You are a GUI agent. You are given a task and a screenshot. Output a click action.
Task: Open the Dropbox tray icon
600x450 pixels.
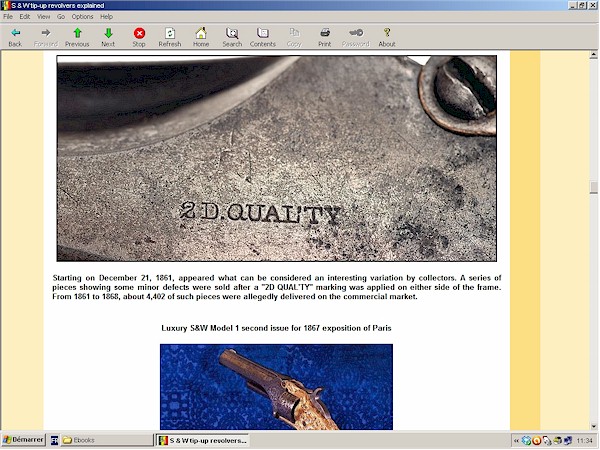pyautogui.click(x=527, y=441)
